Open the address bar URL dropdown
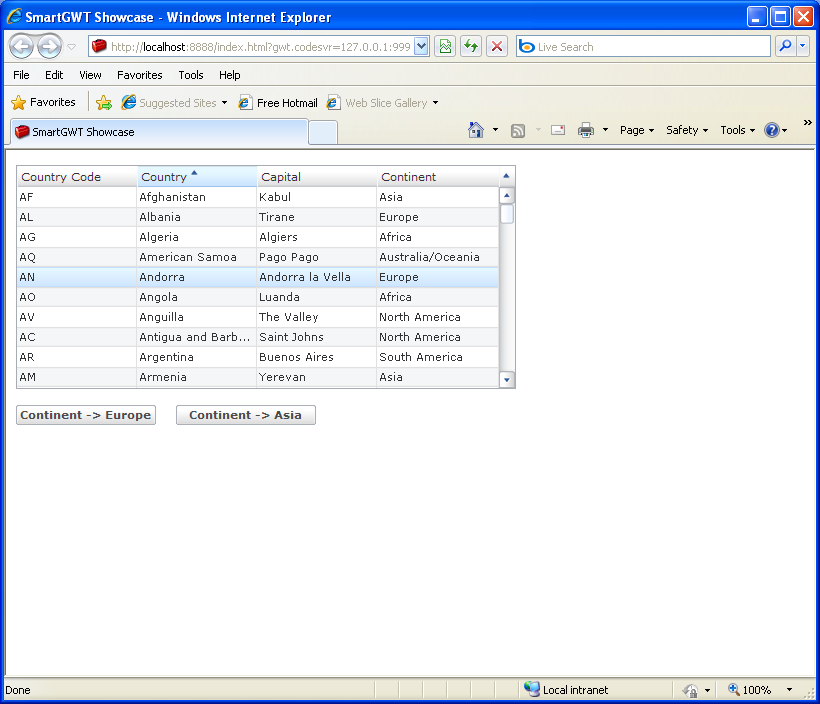This screenshot has height=704, width=820. pos(422,47)
